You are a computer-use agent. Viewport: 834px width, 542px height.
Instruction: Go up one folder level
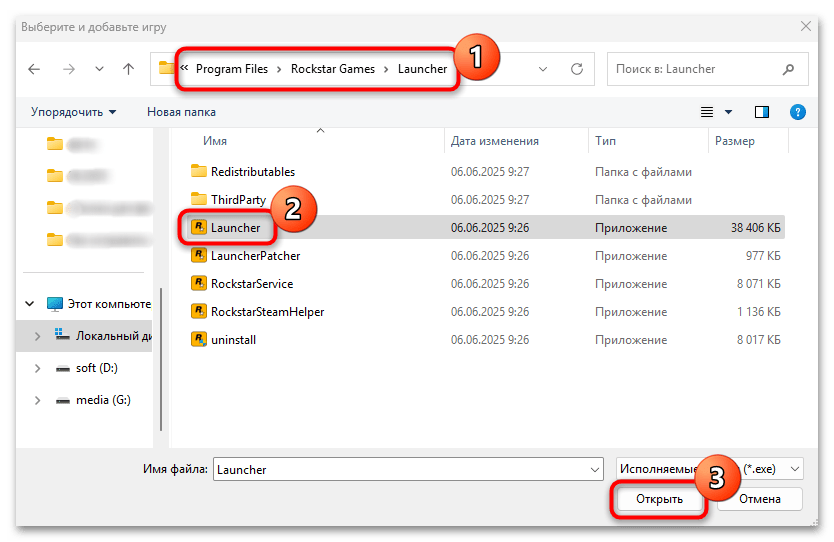(128, 69)
